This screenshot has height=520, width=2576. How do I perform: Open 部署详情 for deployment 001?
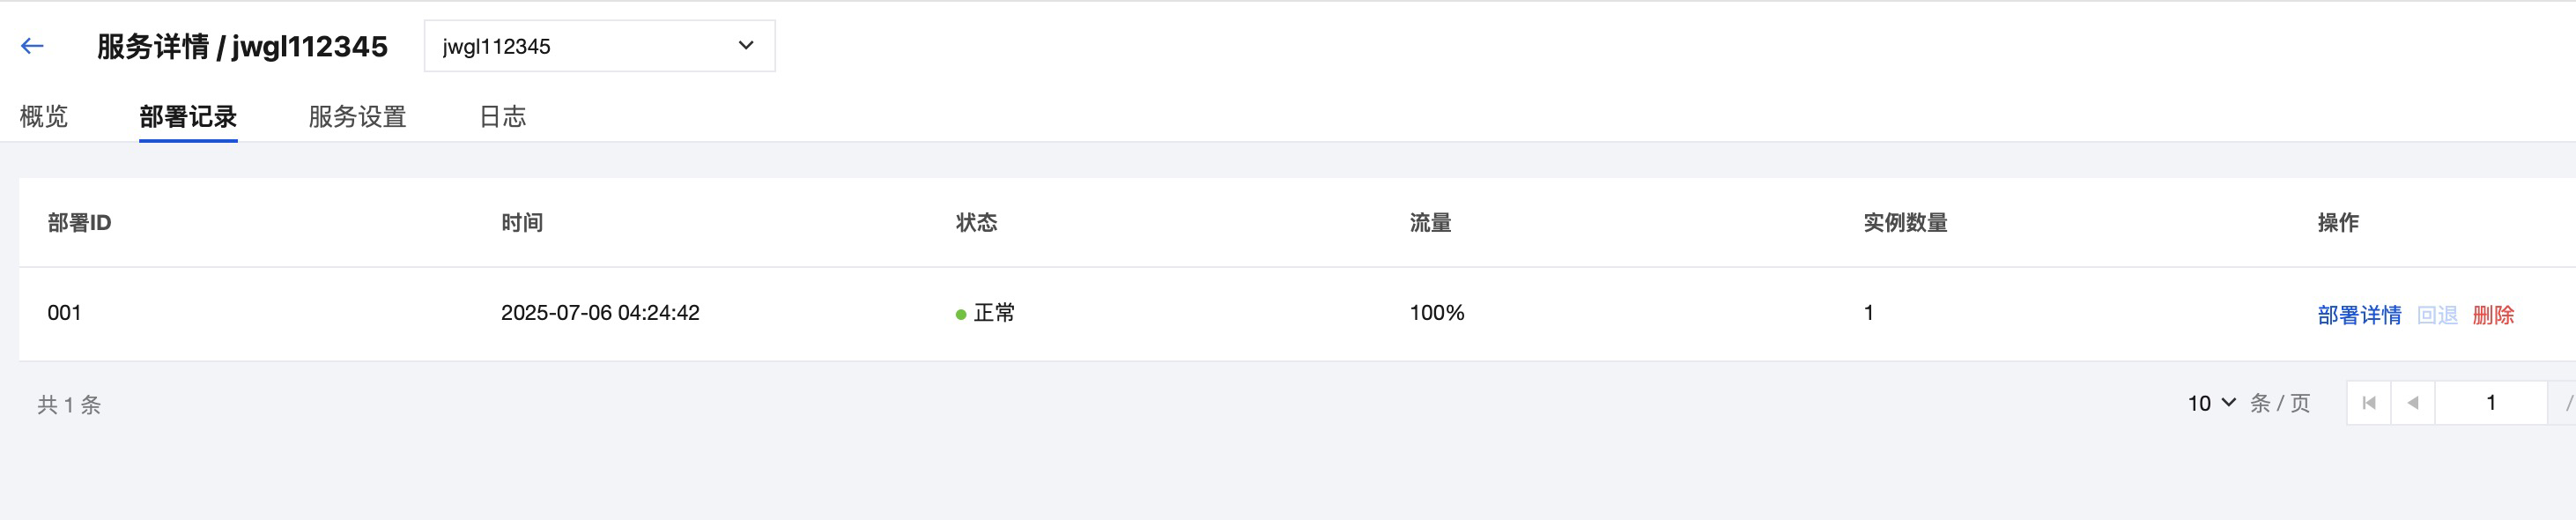coord(2359,315)
